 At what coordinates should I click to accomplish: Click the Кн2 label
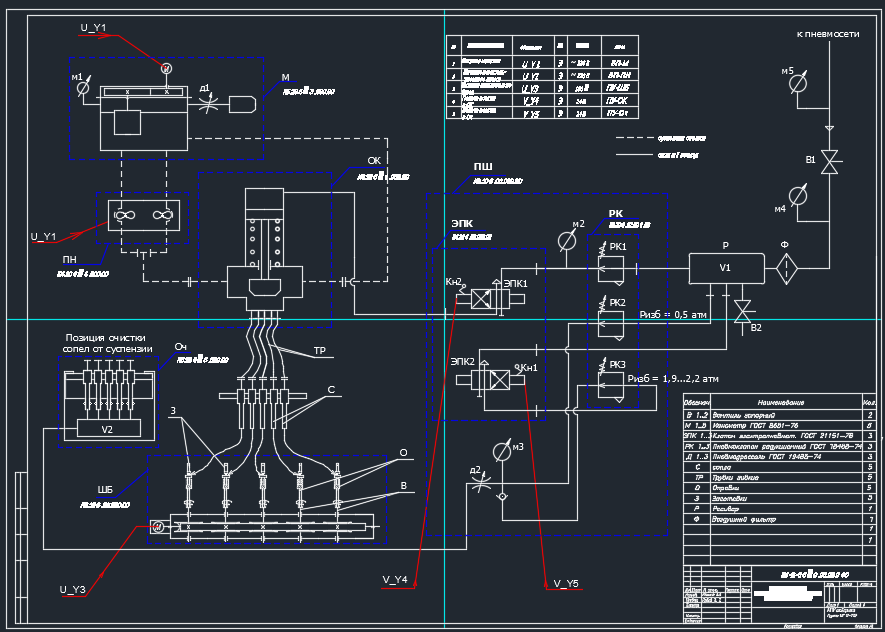(x=453, y=280)
